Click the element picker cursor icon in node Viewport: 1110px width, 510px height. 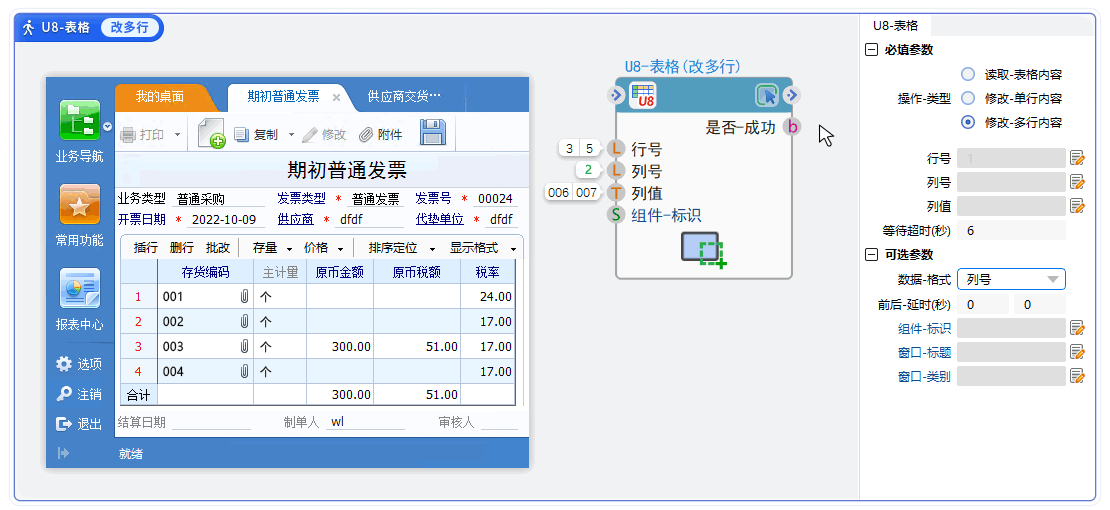pyautogui.click(x=767, y=95)
